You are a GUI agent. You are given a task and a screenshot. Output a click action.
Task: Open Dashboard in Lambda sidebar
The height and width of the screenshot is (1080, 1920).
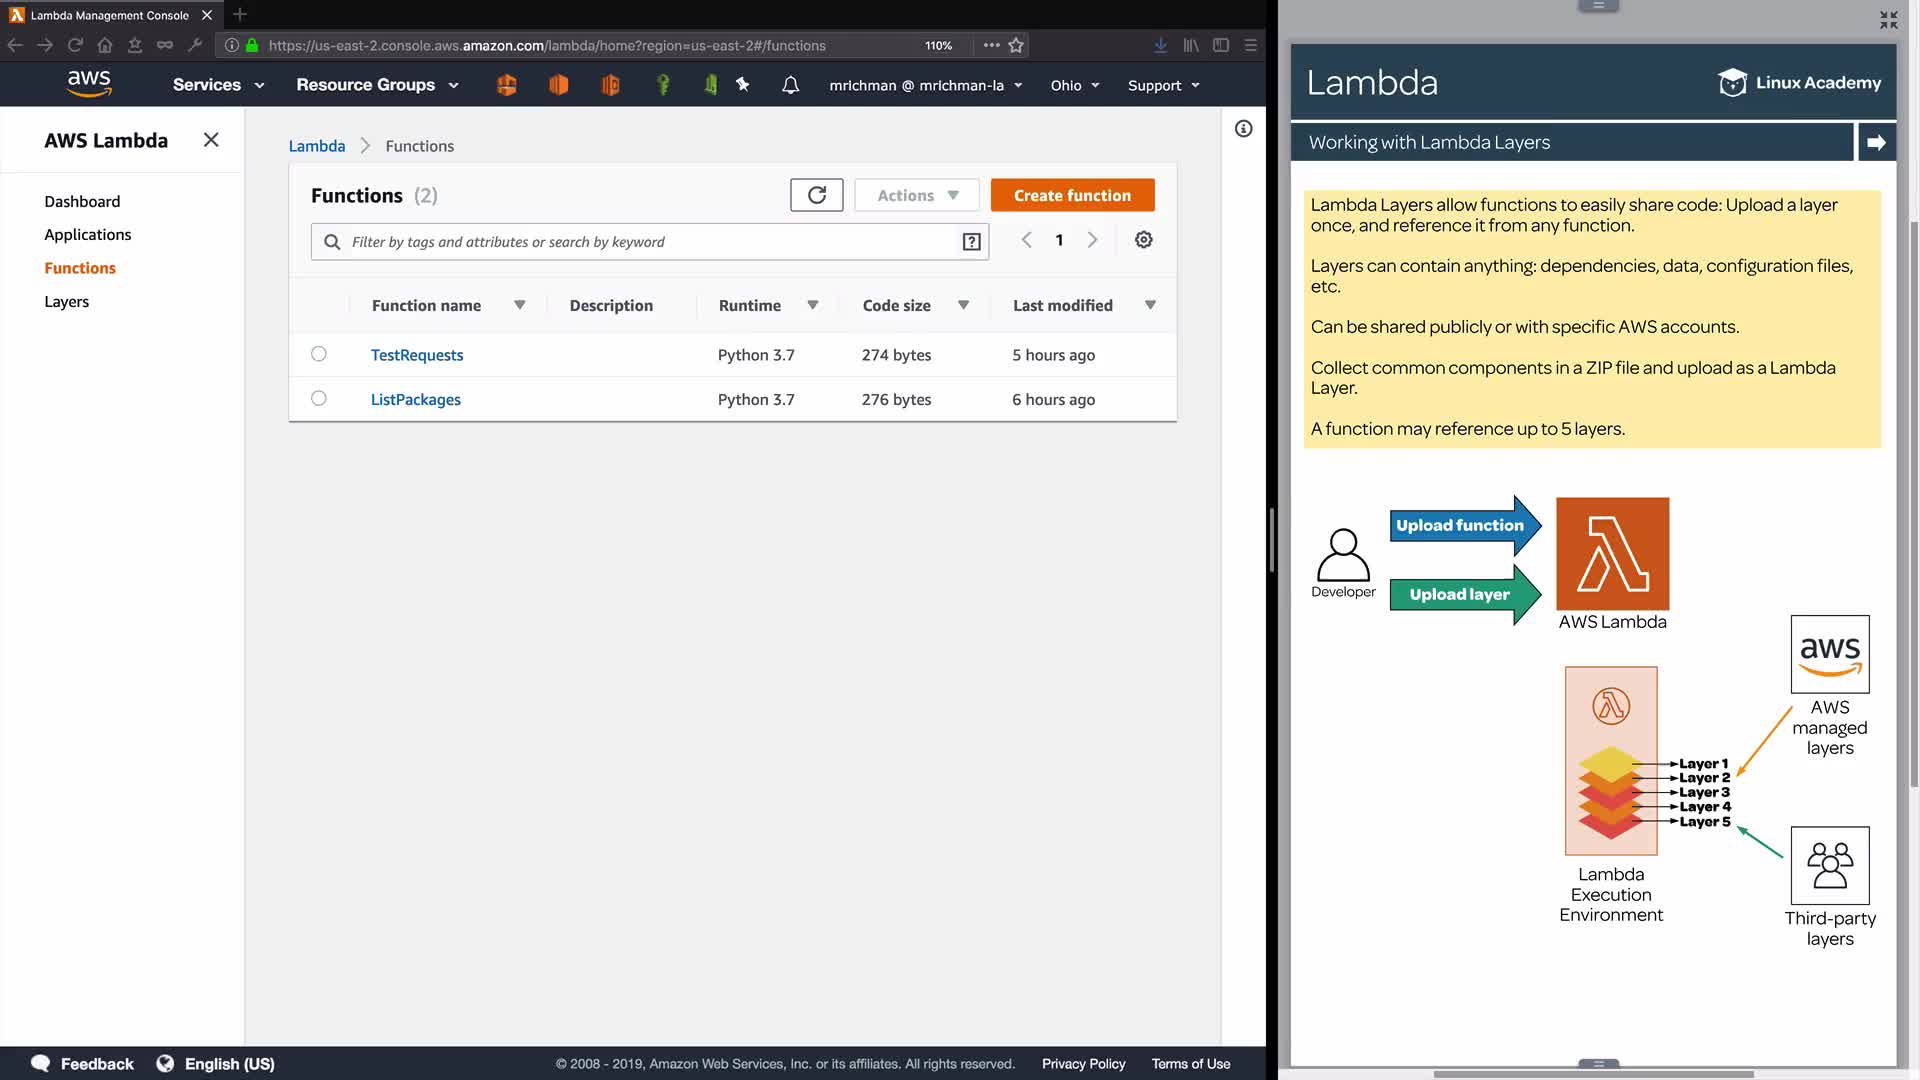click(x=82, y=201)
